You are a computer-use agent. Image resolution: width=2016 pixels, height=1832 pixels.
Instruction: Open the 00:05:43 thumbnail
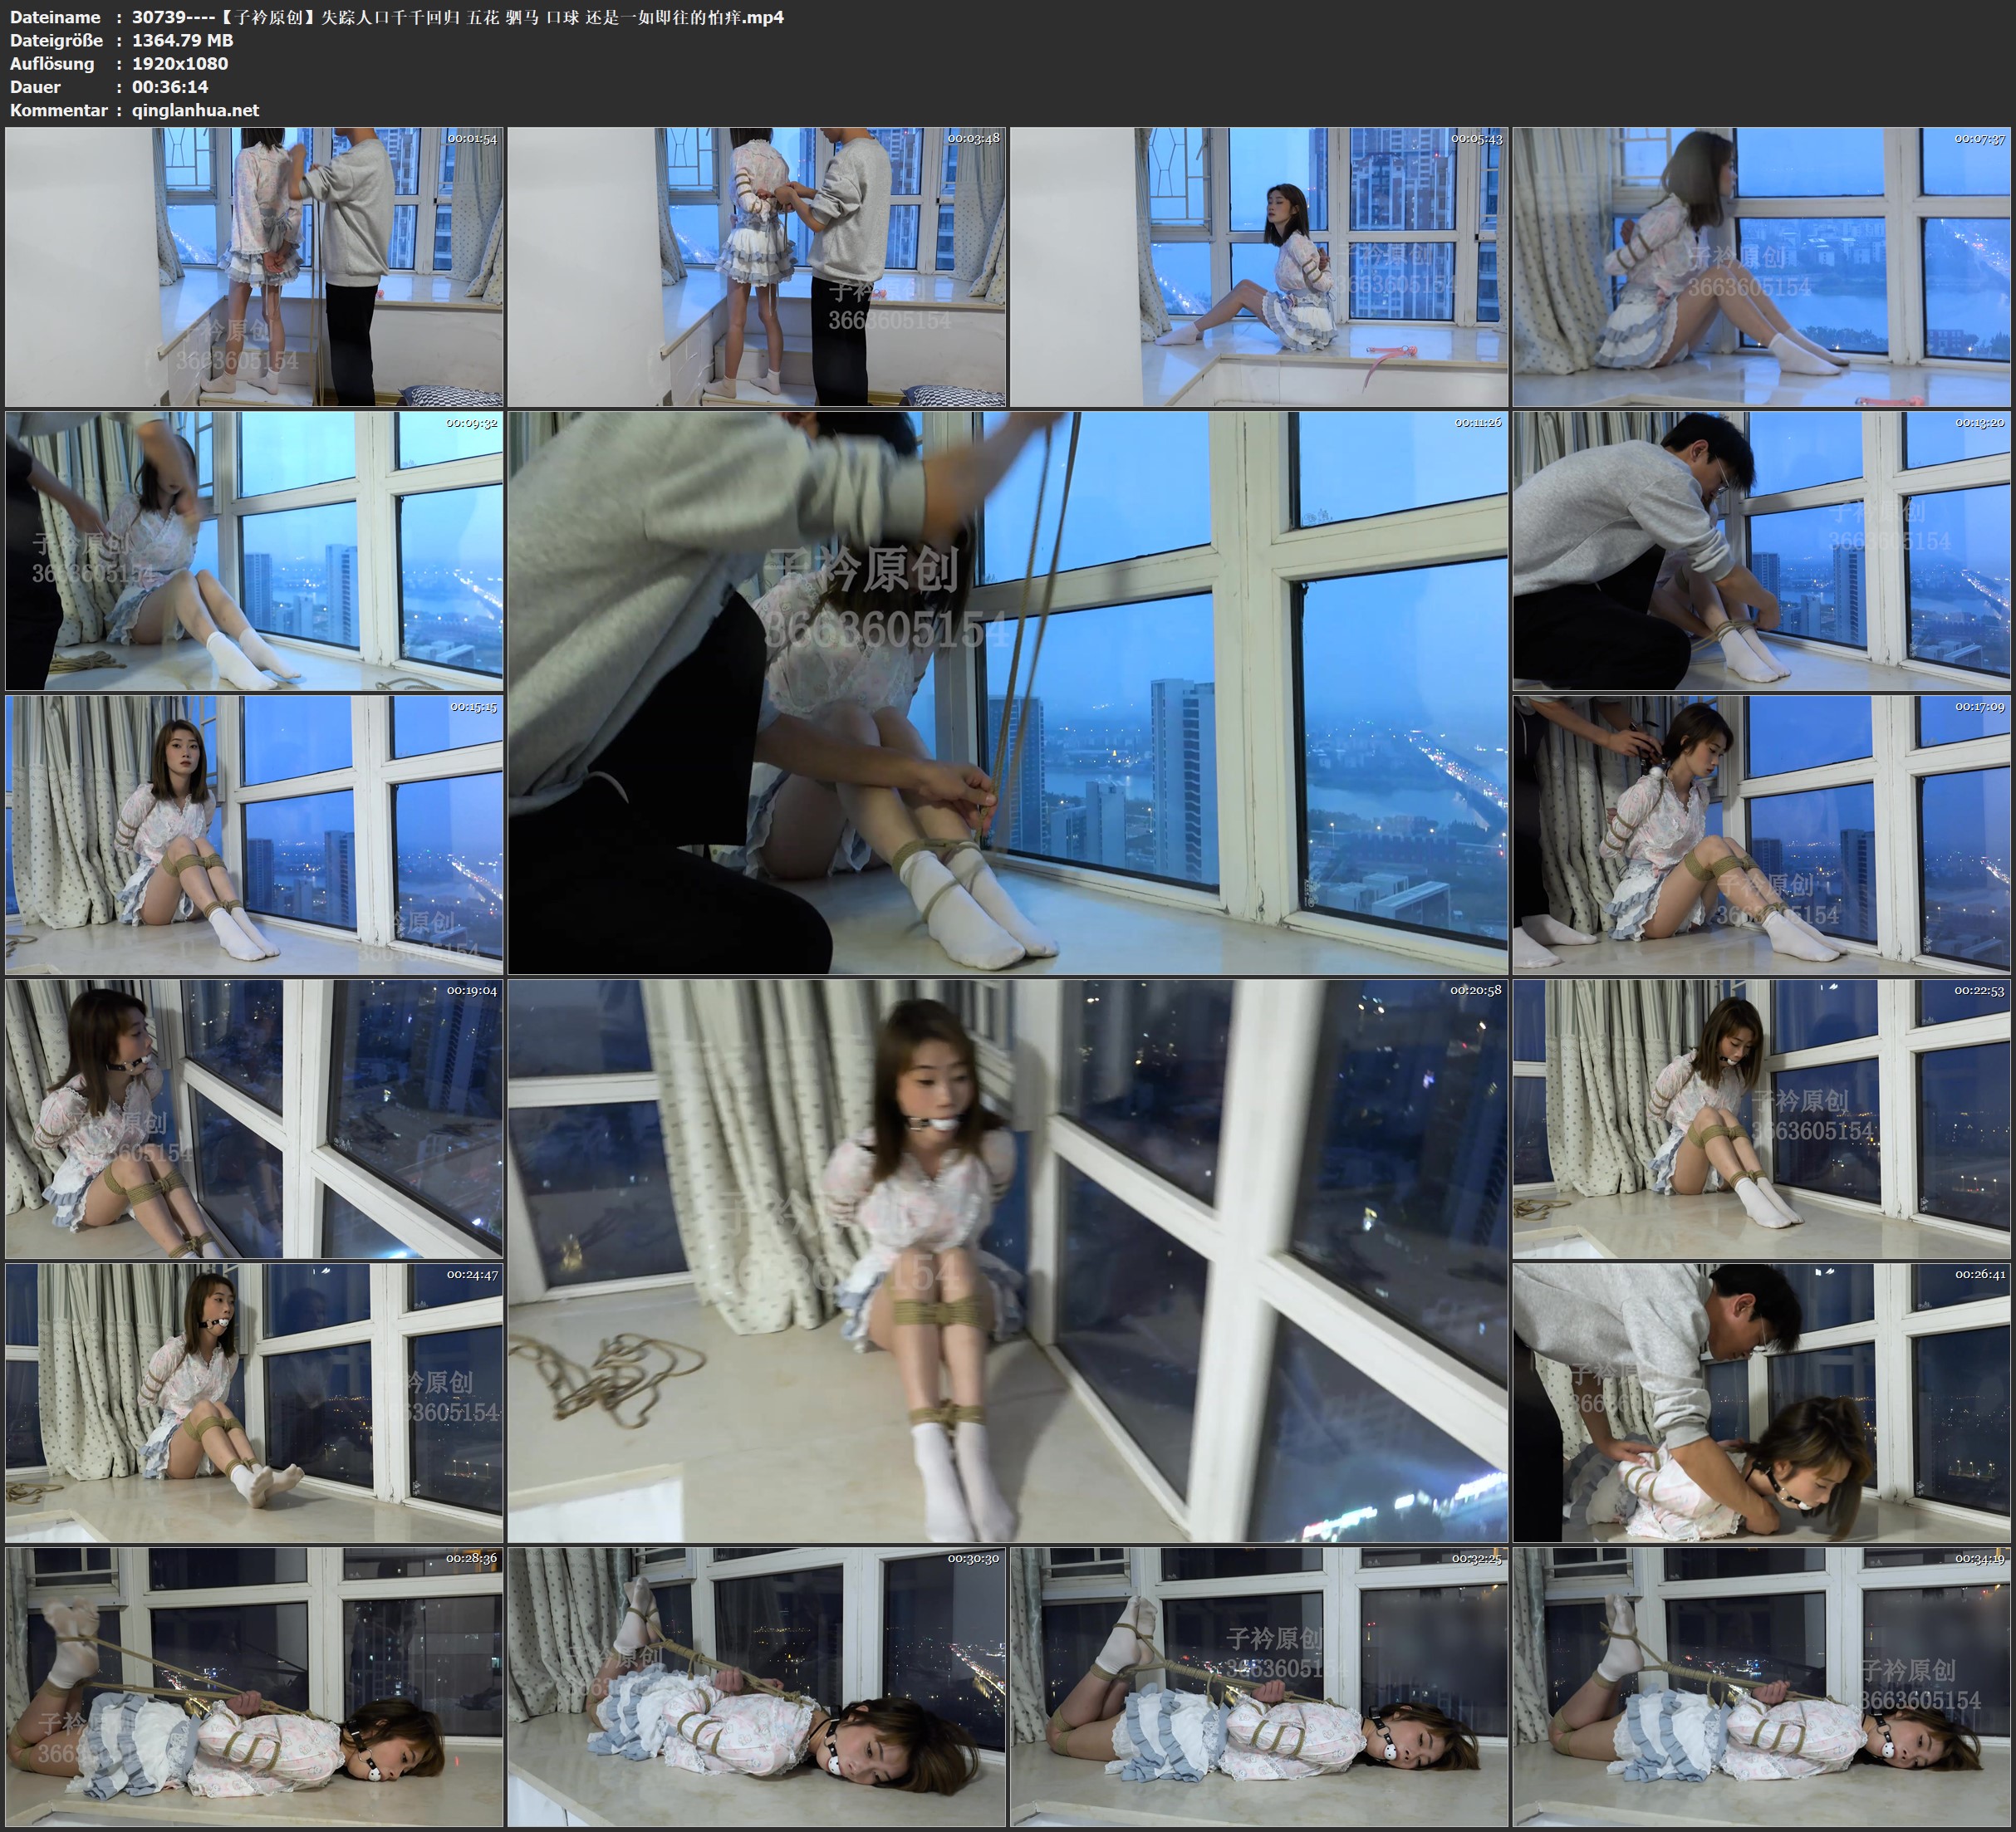tap(1259, 267)
